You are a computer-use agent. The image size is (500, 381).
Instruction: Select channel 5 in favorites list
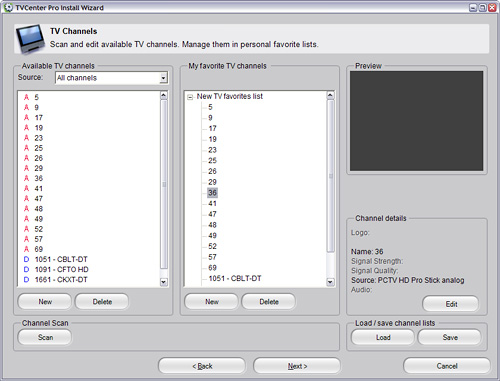(210, 107)
